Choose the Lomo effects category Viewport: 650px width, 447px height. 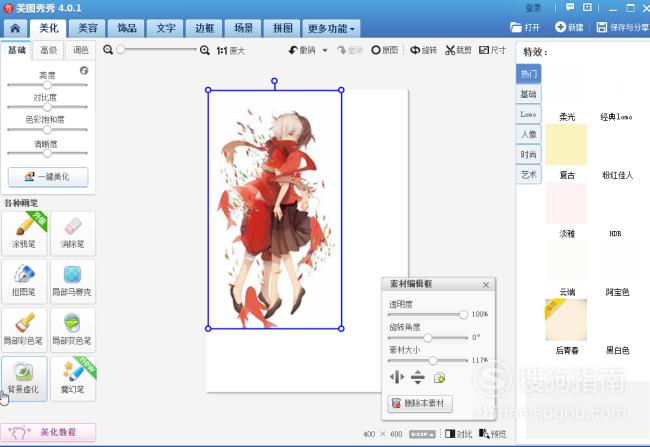pyautogui.click(x=529, y=114)
